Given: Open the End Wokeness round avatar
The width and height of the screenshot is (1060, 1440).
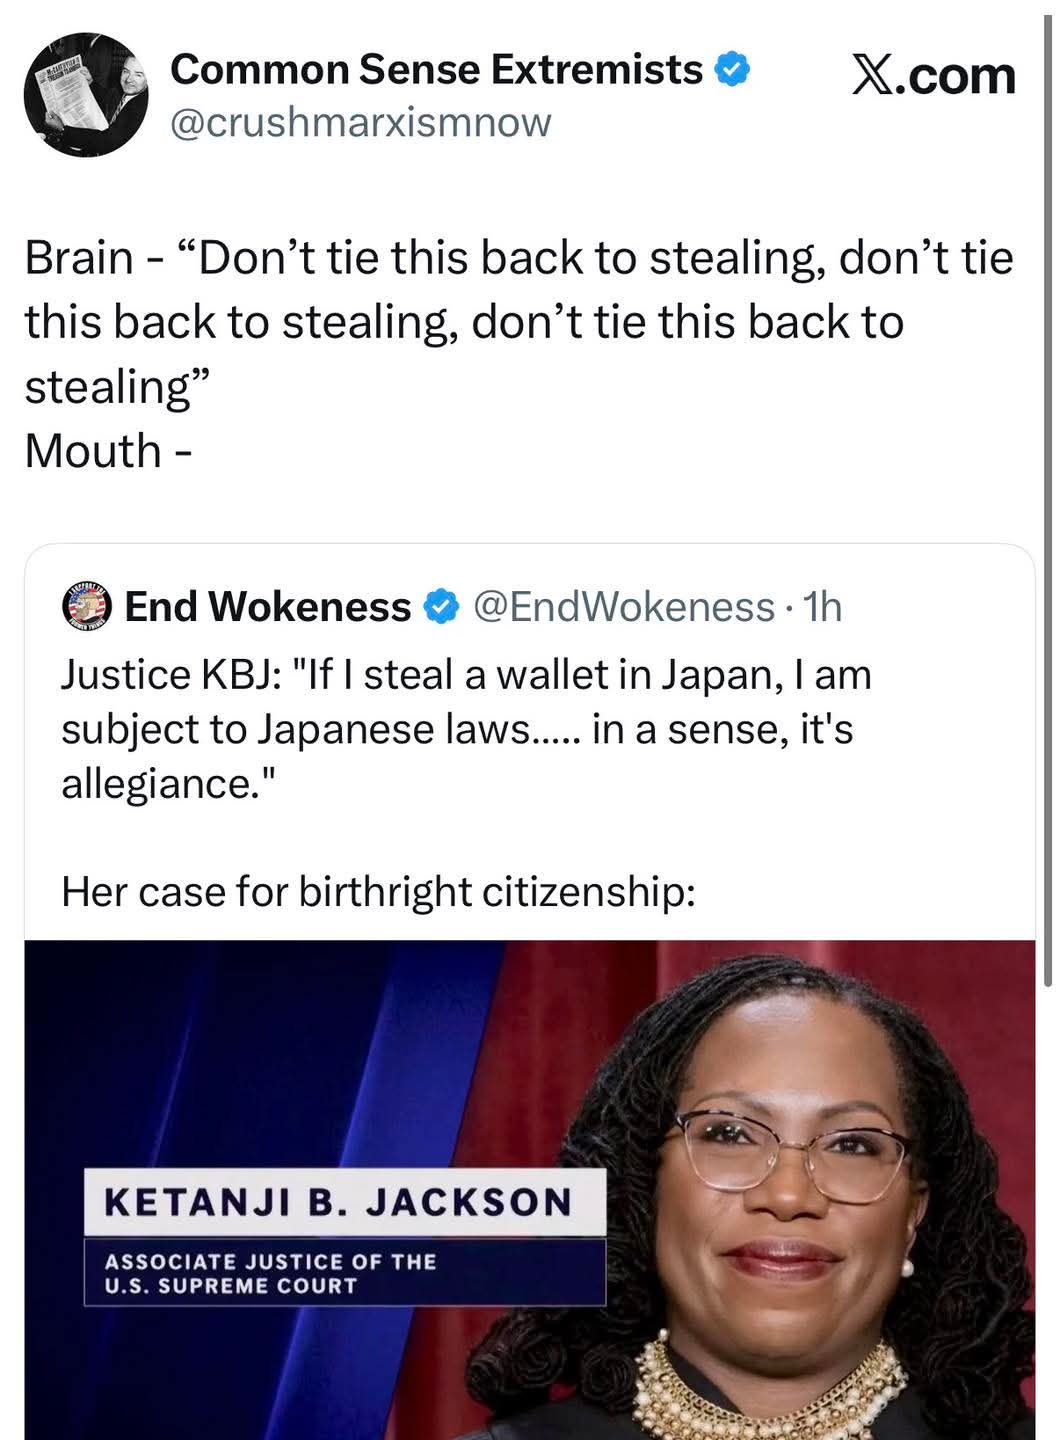Looking at the screenshot, I should pos(87,606).
